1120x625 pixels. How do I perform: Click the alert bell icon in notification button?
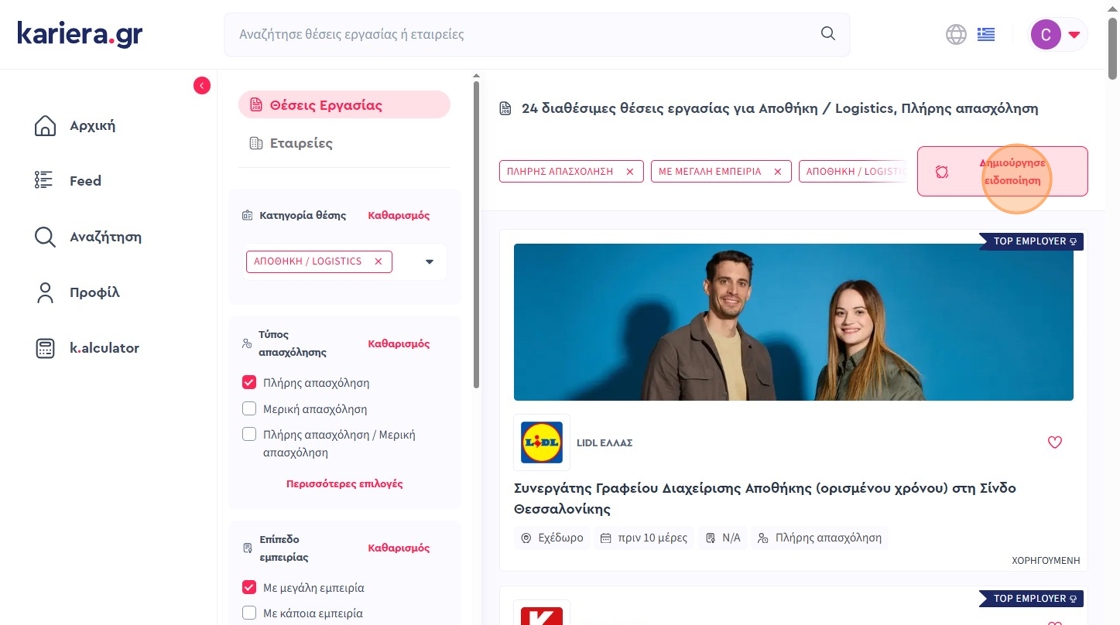tap(941, 171)
